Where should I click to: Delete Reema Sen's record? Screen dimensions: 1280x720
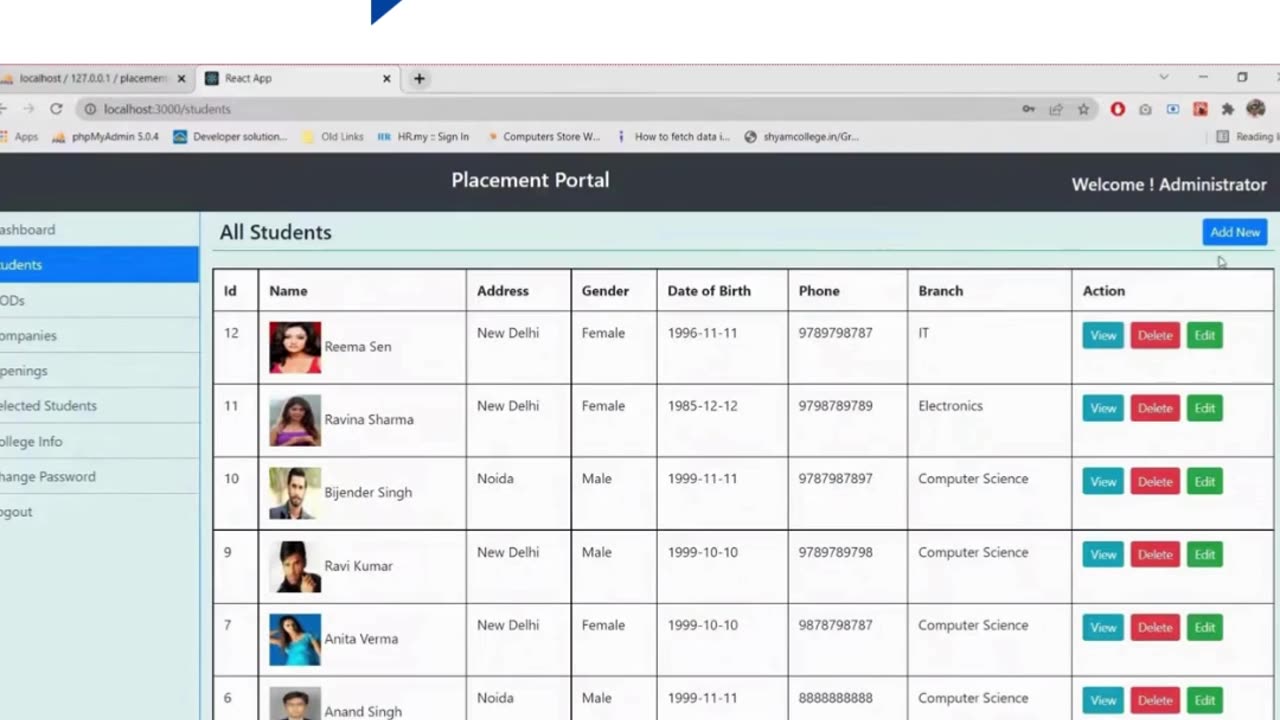[x=1155, y=335]
